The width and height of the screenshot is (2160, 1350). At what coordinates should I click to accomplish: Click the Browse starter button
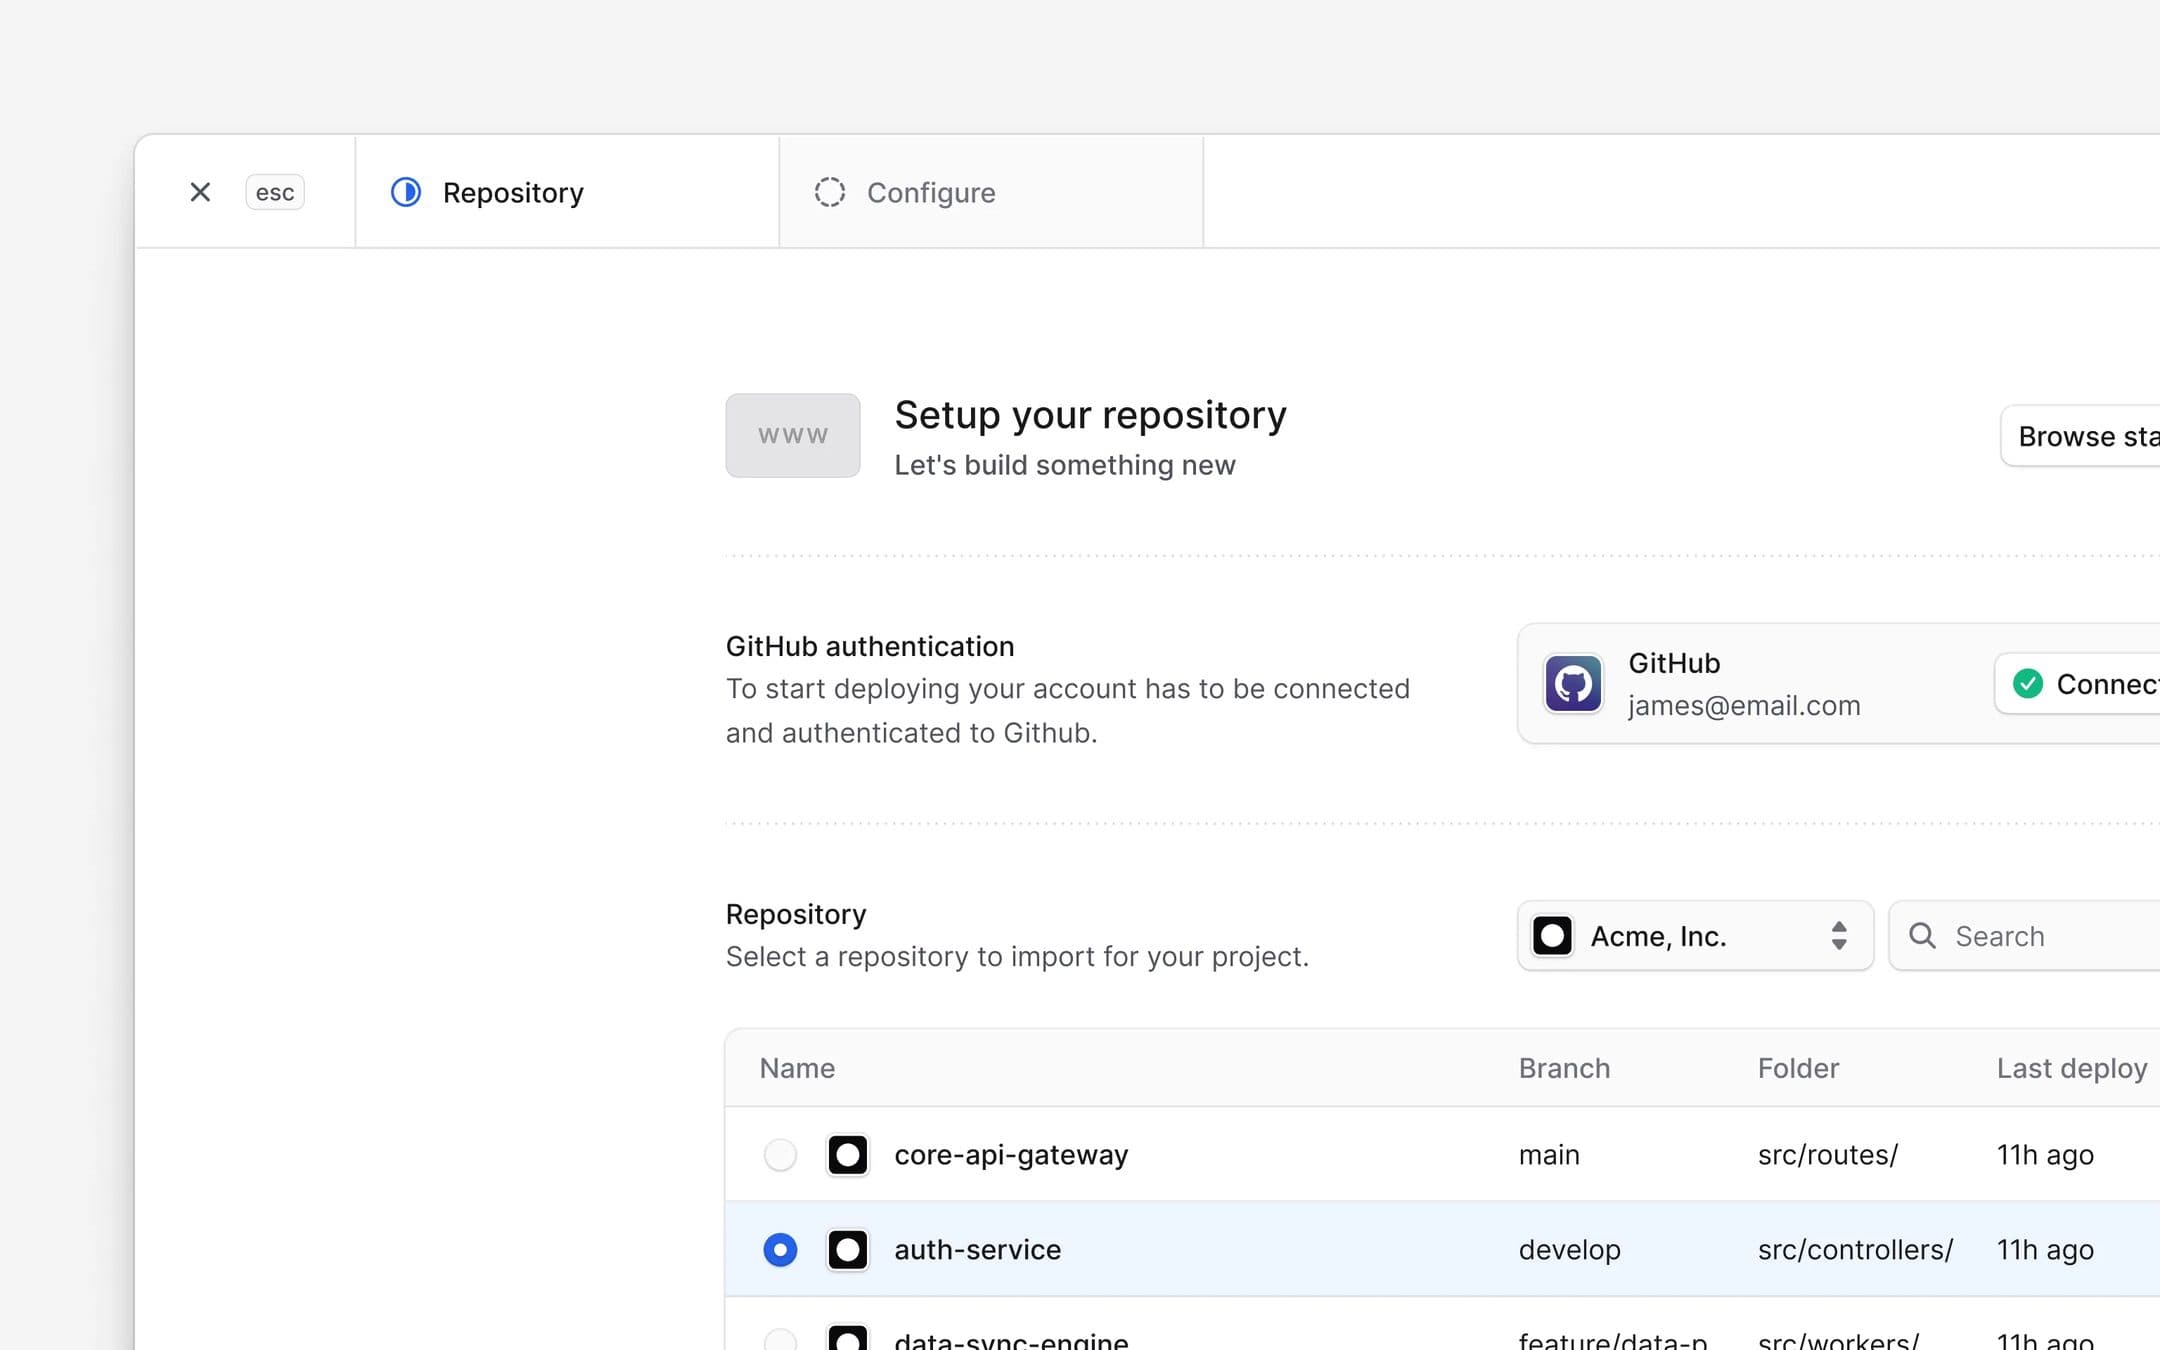point(2081,436)
